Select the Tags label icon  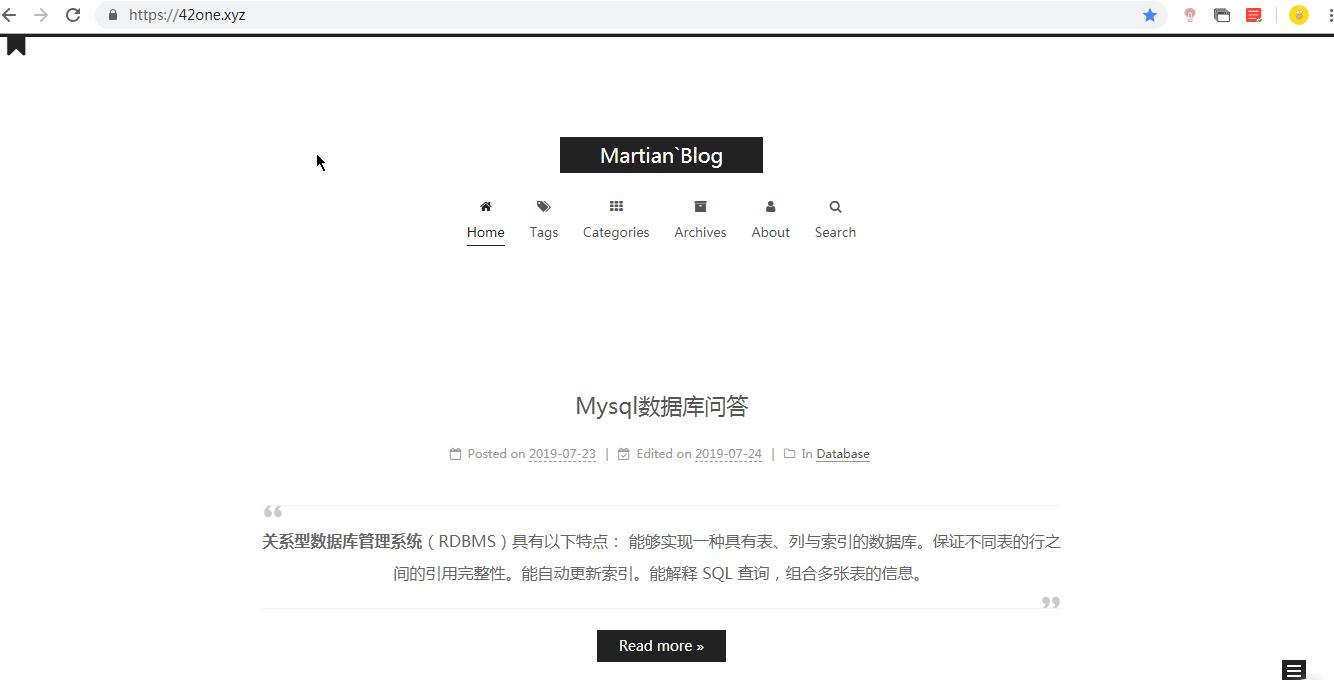coord(543,206)
